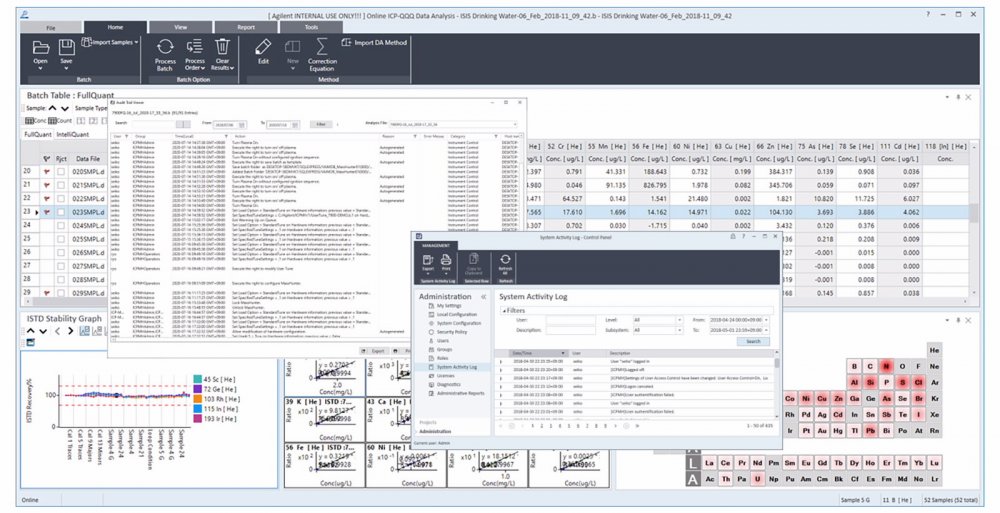This screenshot has height=513, width=1000.
Task: Click the 72 Ge [He] purple legend swatch
Action: (x=198, y=389)
